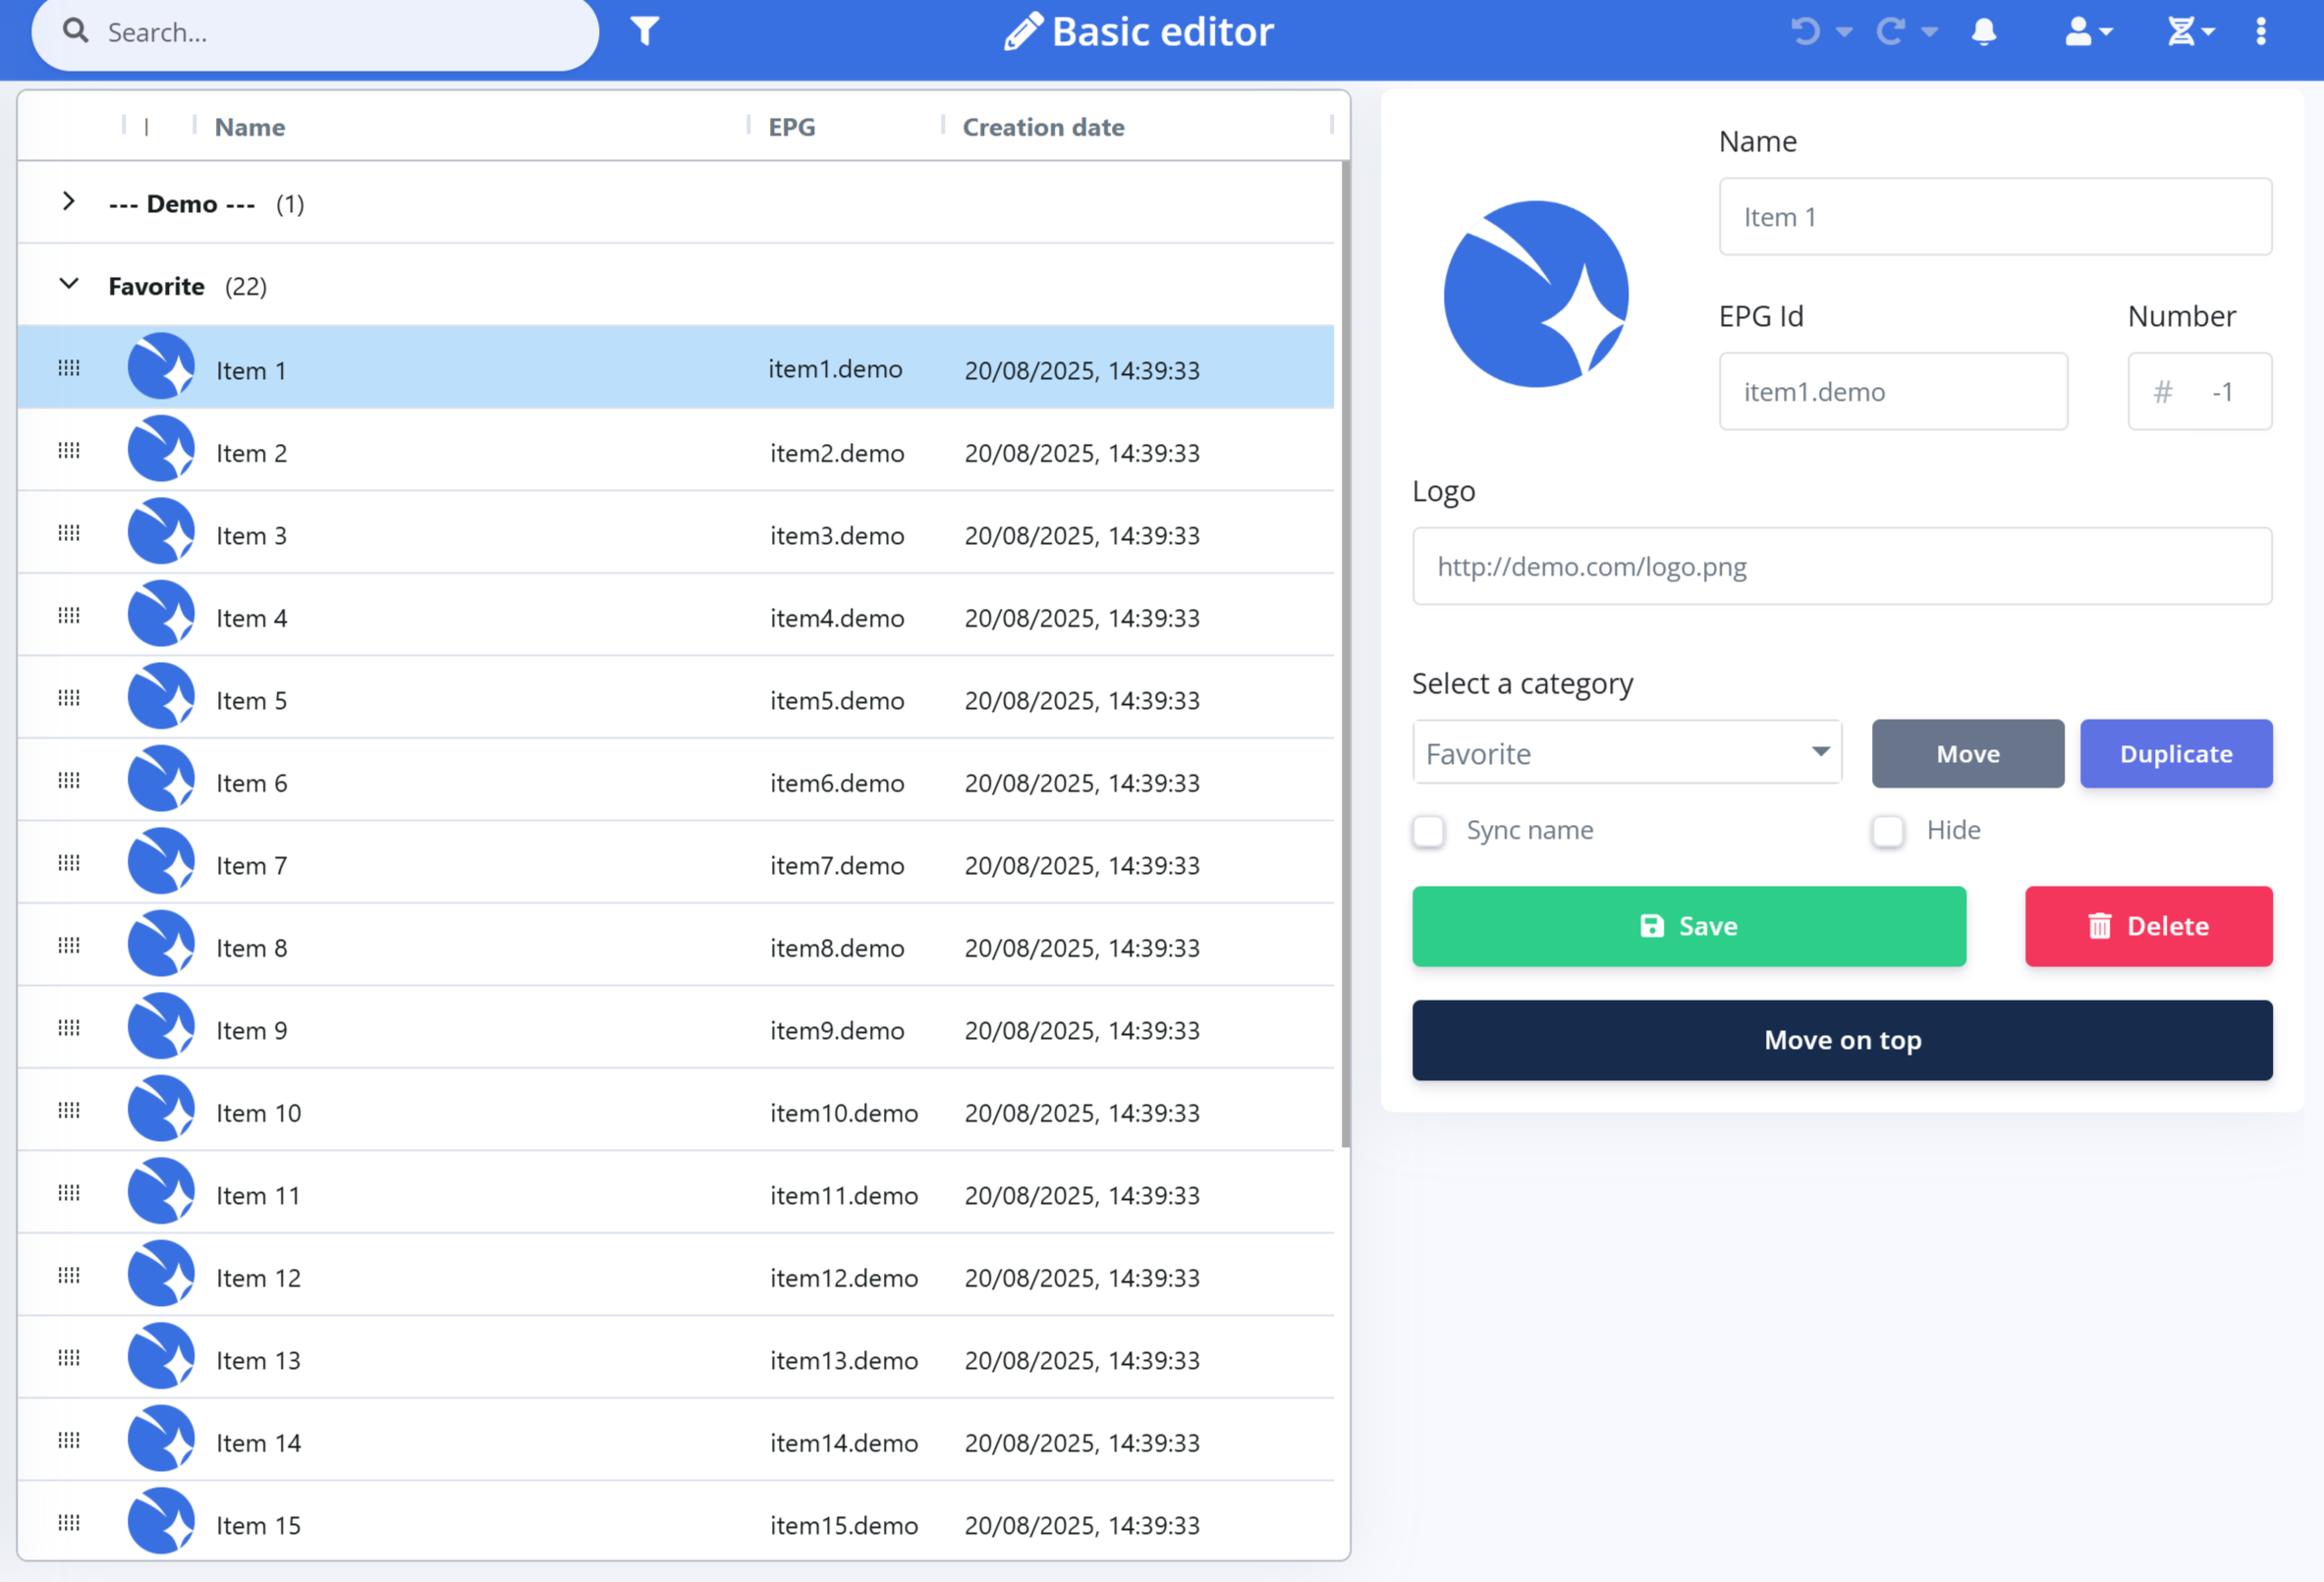Sort by the EPG column header
The height and width of the screenshot is (1582, 2324).
click(791, 127)
